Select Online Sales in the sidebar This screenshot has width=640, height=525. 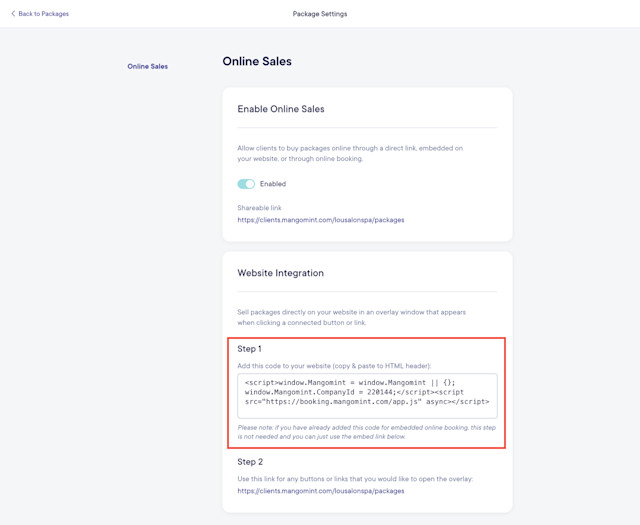(x=147, y=66)
